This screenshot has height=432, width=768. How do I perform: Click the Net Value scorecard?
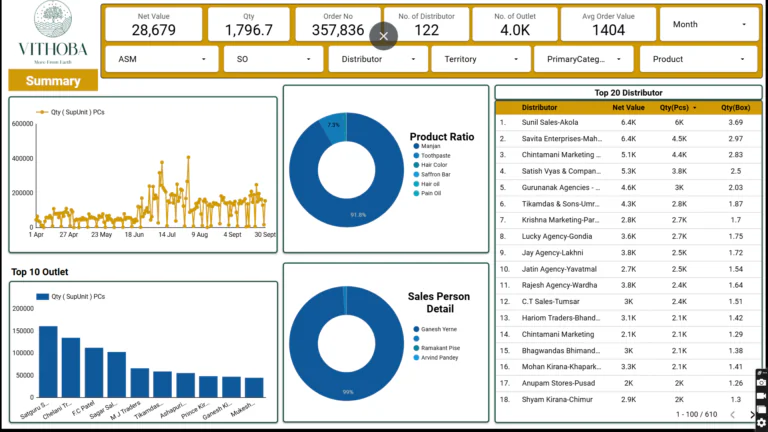[153, 24]
